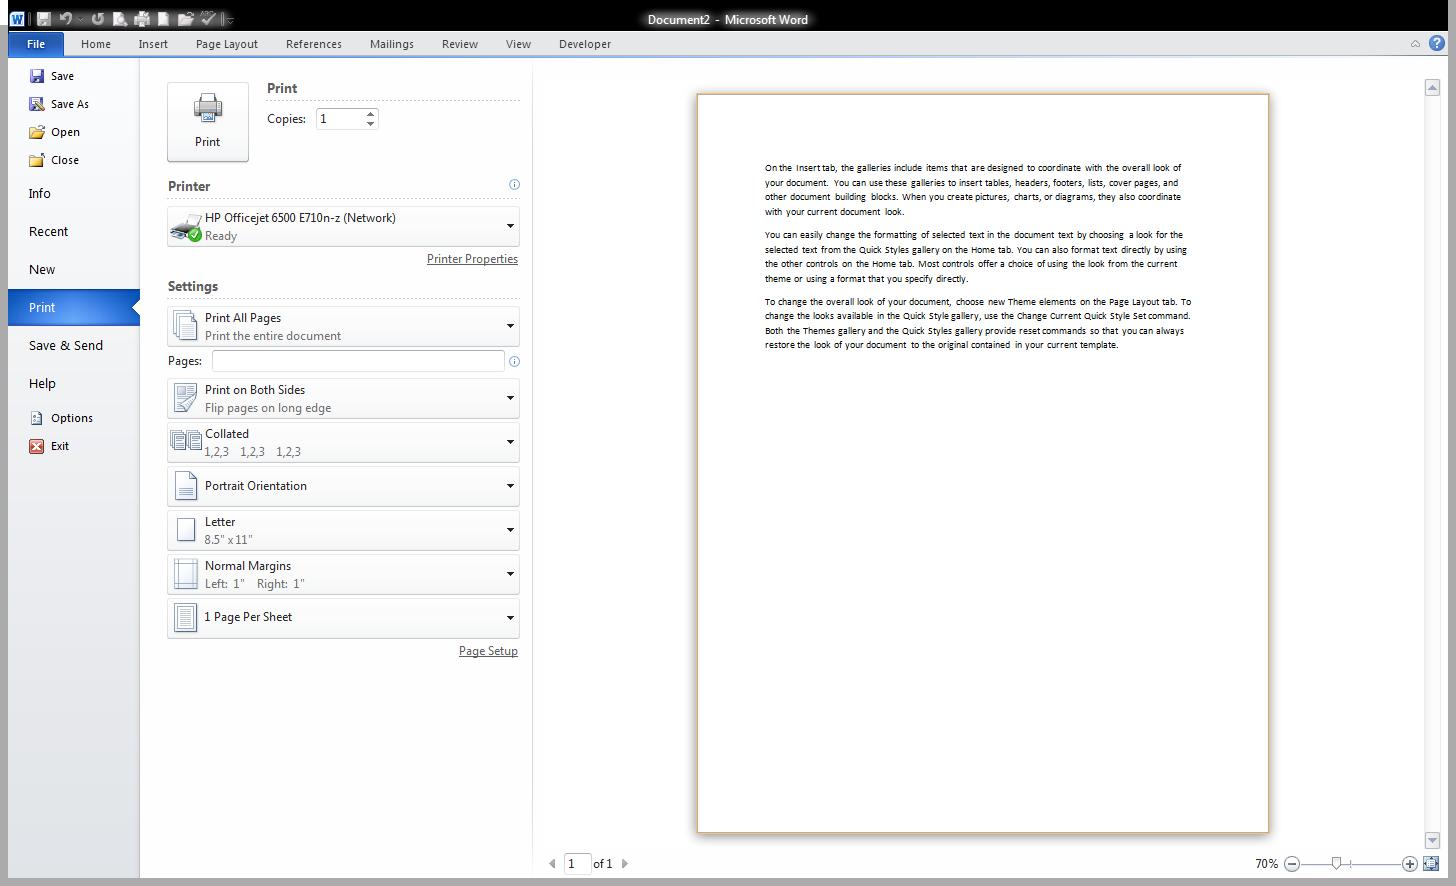Switch to the Home ribbon tab
Viewport: 1456px width, 886px height.
click(95, 44)
